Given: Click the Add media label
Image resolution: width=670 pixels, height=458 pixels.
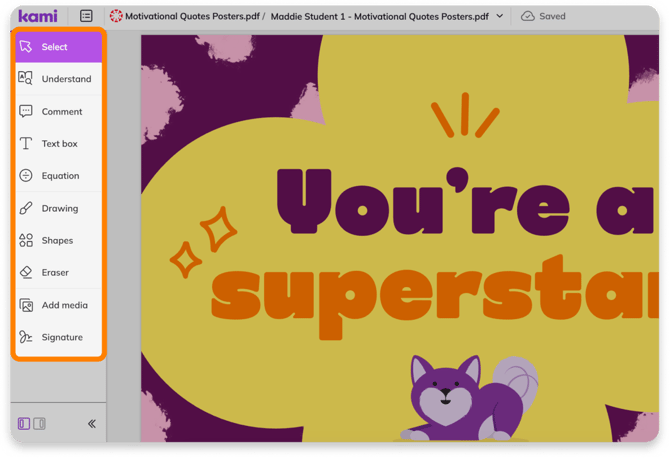Looking at the screenshot, I should tap(65, 305).
